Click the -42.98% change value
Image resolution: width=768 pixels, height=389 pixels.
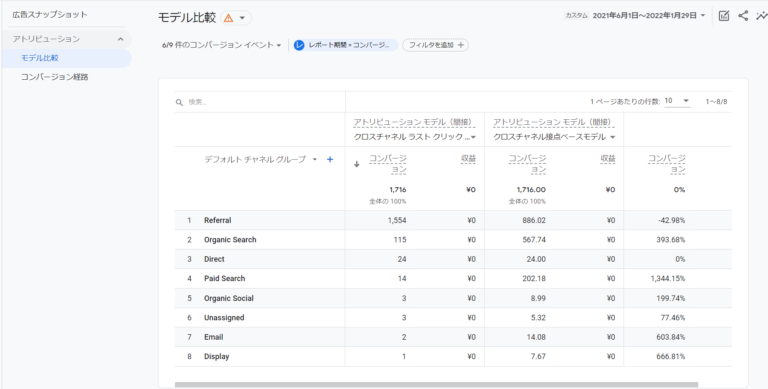tap(672, 220)
